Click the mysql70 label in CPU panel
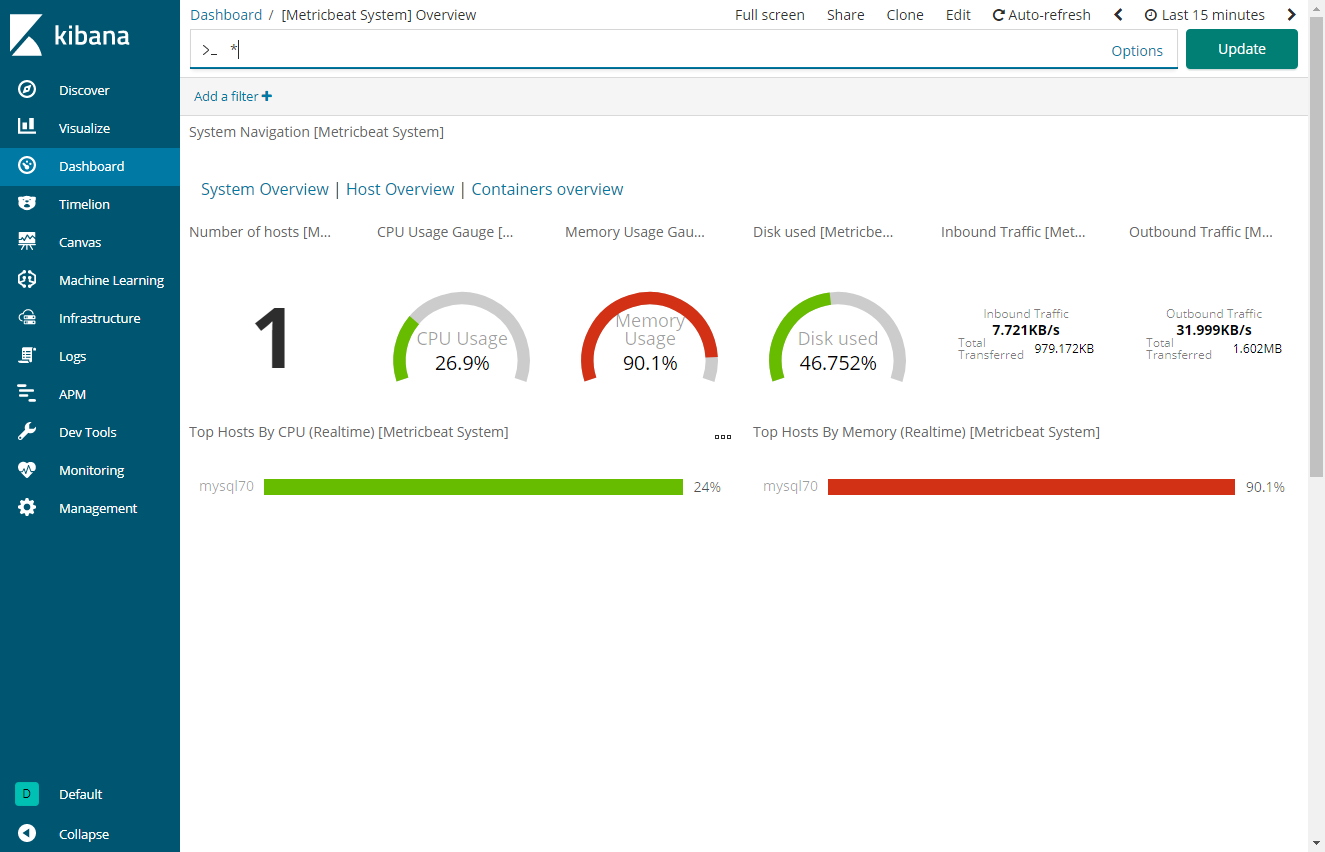The image size is (1325, 852). 226,487
